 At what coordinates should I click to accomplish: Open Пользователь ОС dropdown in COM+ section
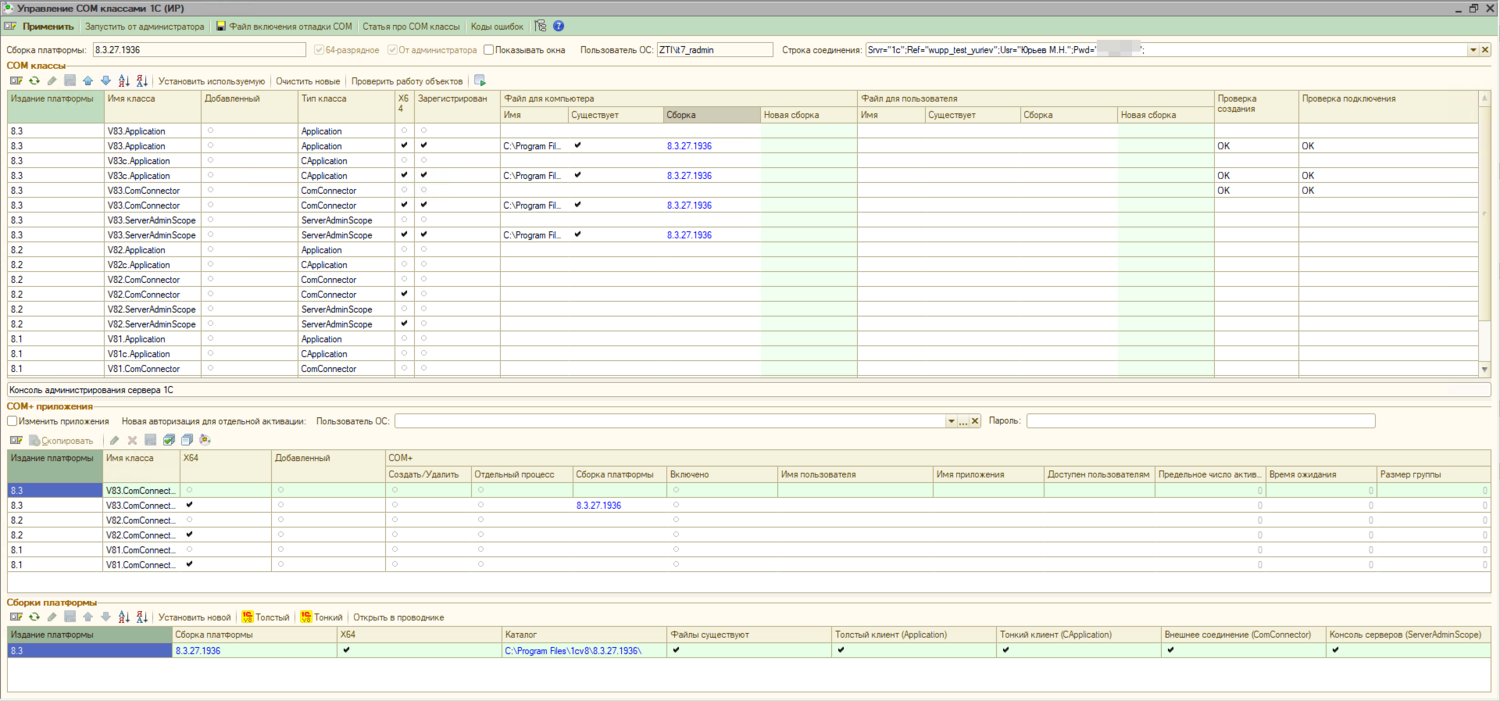click(951, 421)
